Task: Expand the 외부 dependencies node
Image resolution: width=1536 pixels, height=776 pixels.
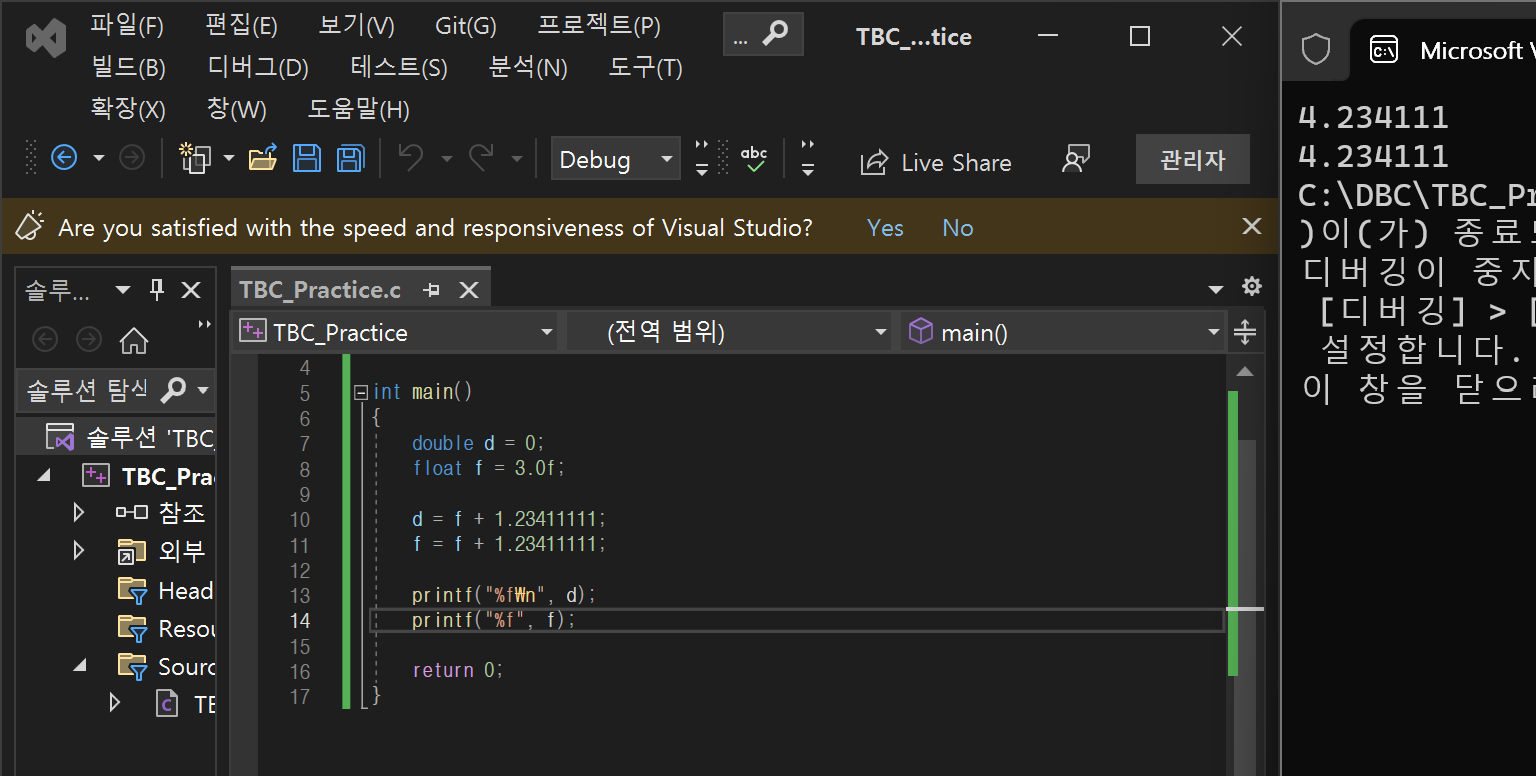Action: [79, 551]
